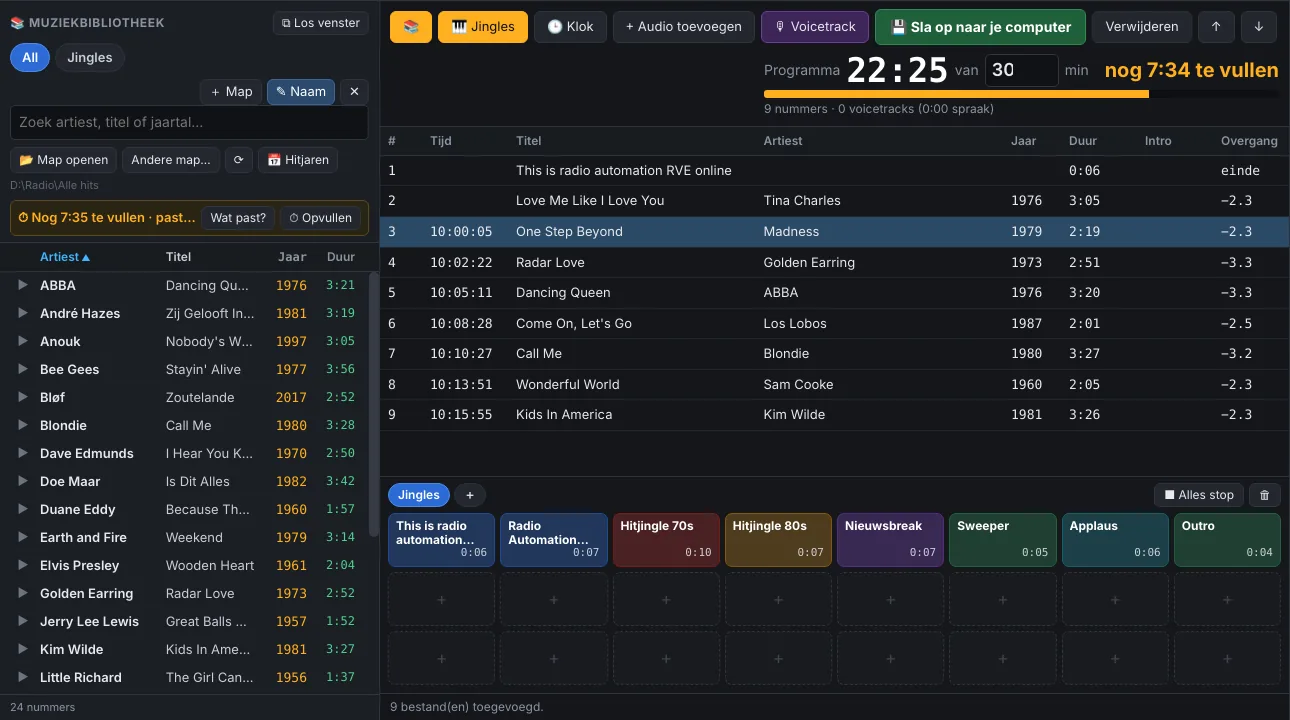Select the All library filter tab

point(30,58)
